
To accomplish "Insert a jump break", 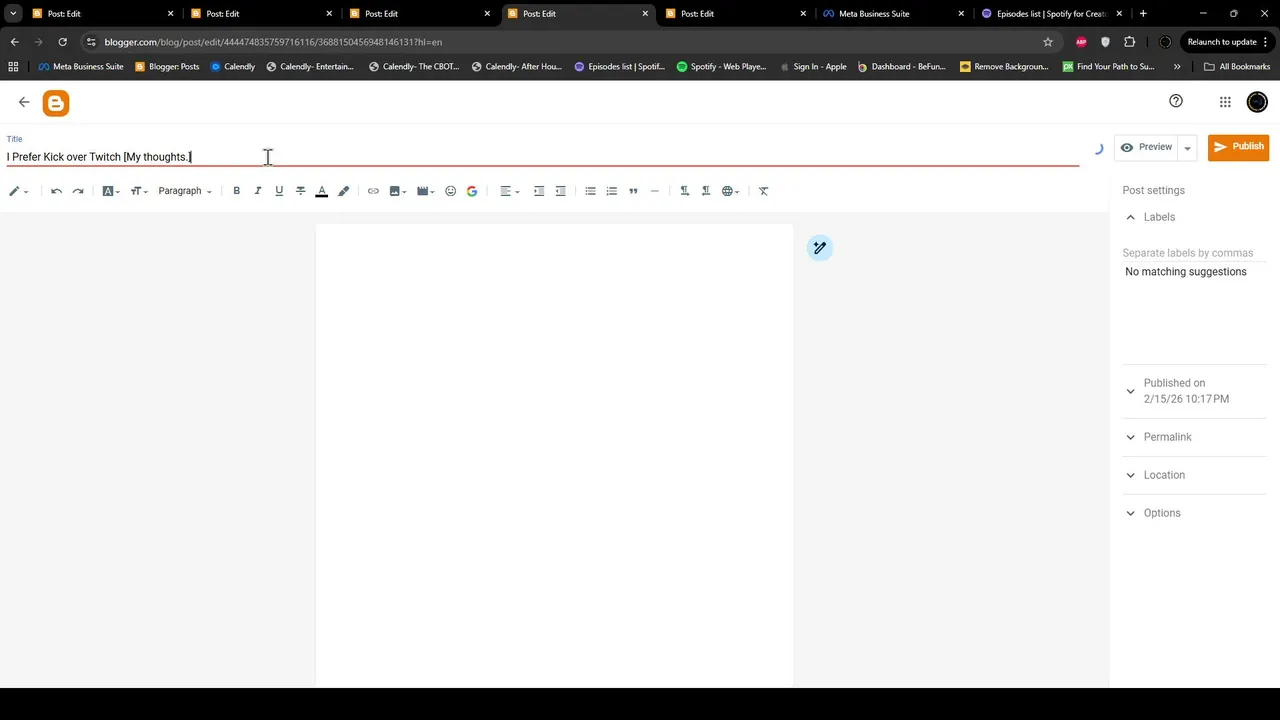I will (x=655, y=191).
